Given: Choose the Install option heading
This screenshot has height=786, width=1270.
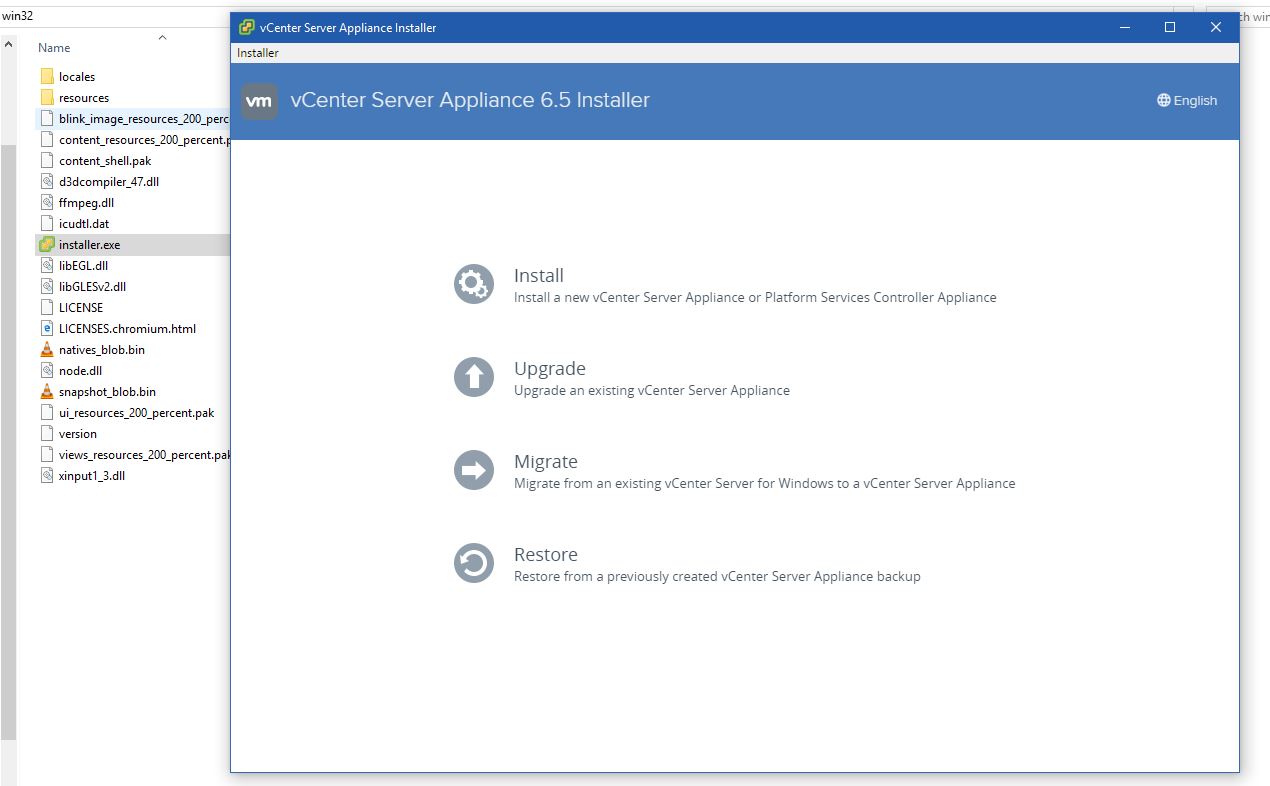Looking at the screenshot, I should click(x=539, y=275).
